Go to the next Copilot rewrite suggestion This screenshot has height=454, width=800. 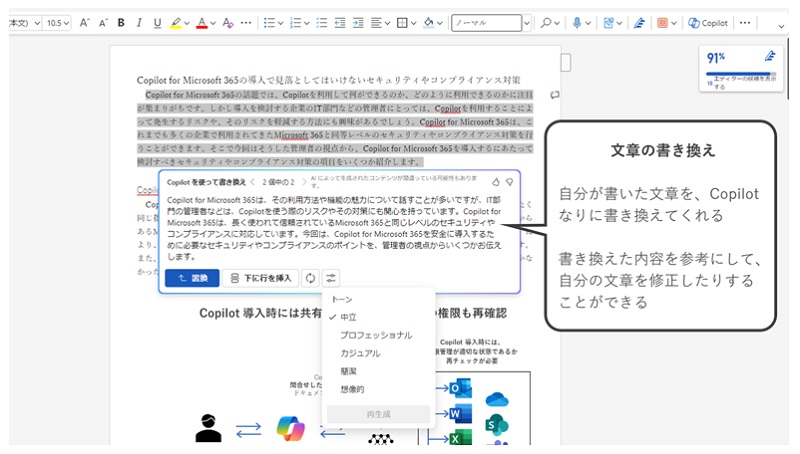click(304, 182)
